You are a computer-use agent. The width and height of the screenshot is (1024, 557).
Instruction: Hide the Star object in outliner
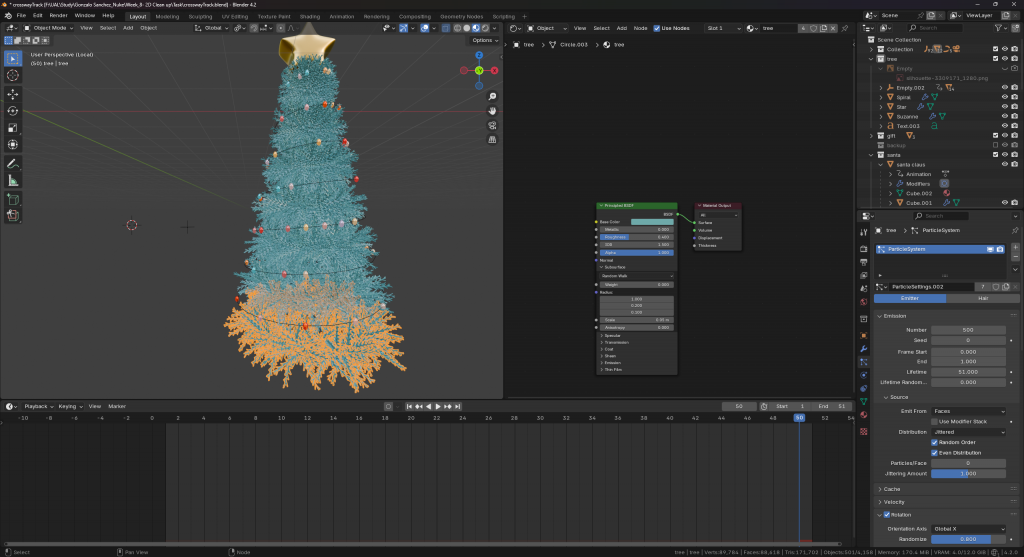[x=1004, y=106]
